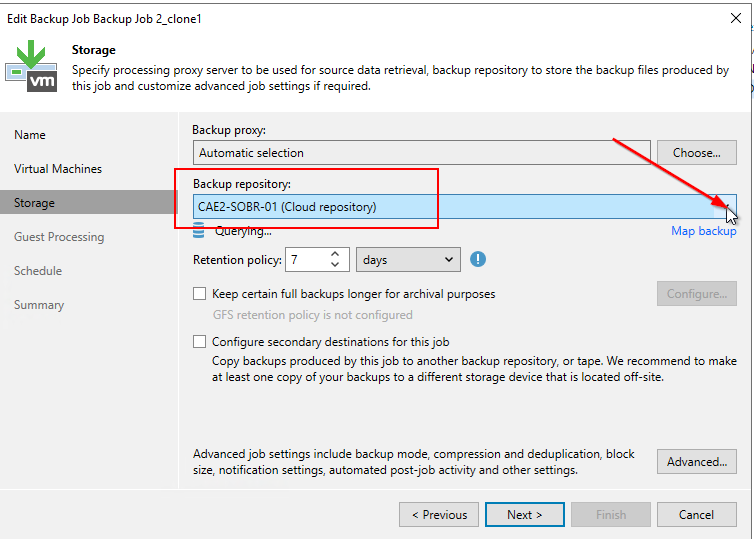The height and width of the screenshot is (539, 754).
Task: Check Configure secondary destinations for this job
Action: click(x=200, y=341)
